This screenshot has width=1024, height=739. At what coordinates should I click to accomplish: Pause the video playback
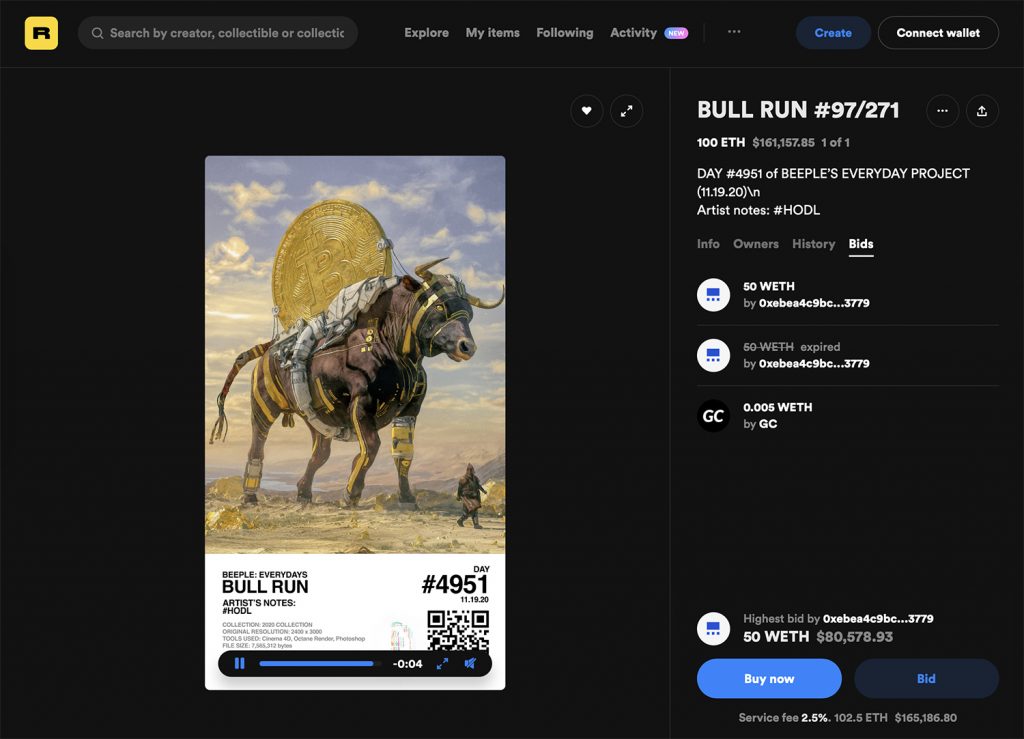pyautogui.click(x=240, y=663)
